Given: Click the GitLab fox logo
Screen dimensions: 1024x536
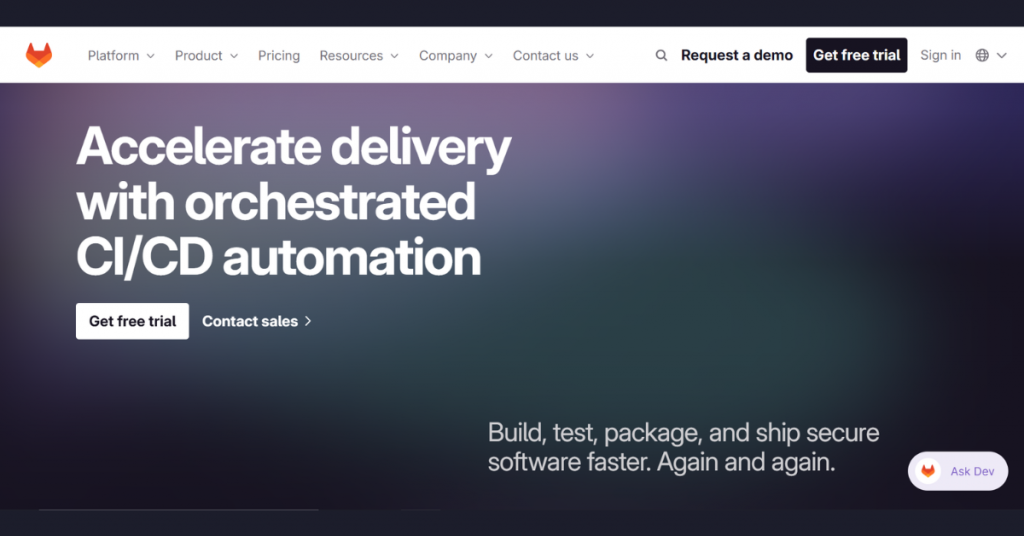Looking at the screenshot, I should click(x=39, y=55).
